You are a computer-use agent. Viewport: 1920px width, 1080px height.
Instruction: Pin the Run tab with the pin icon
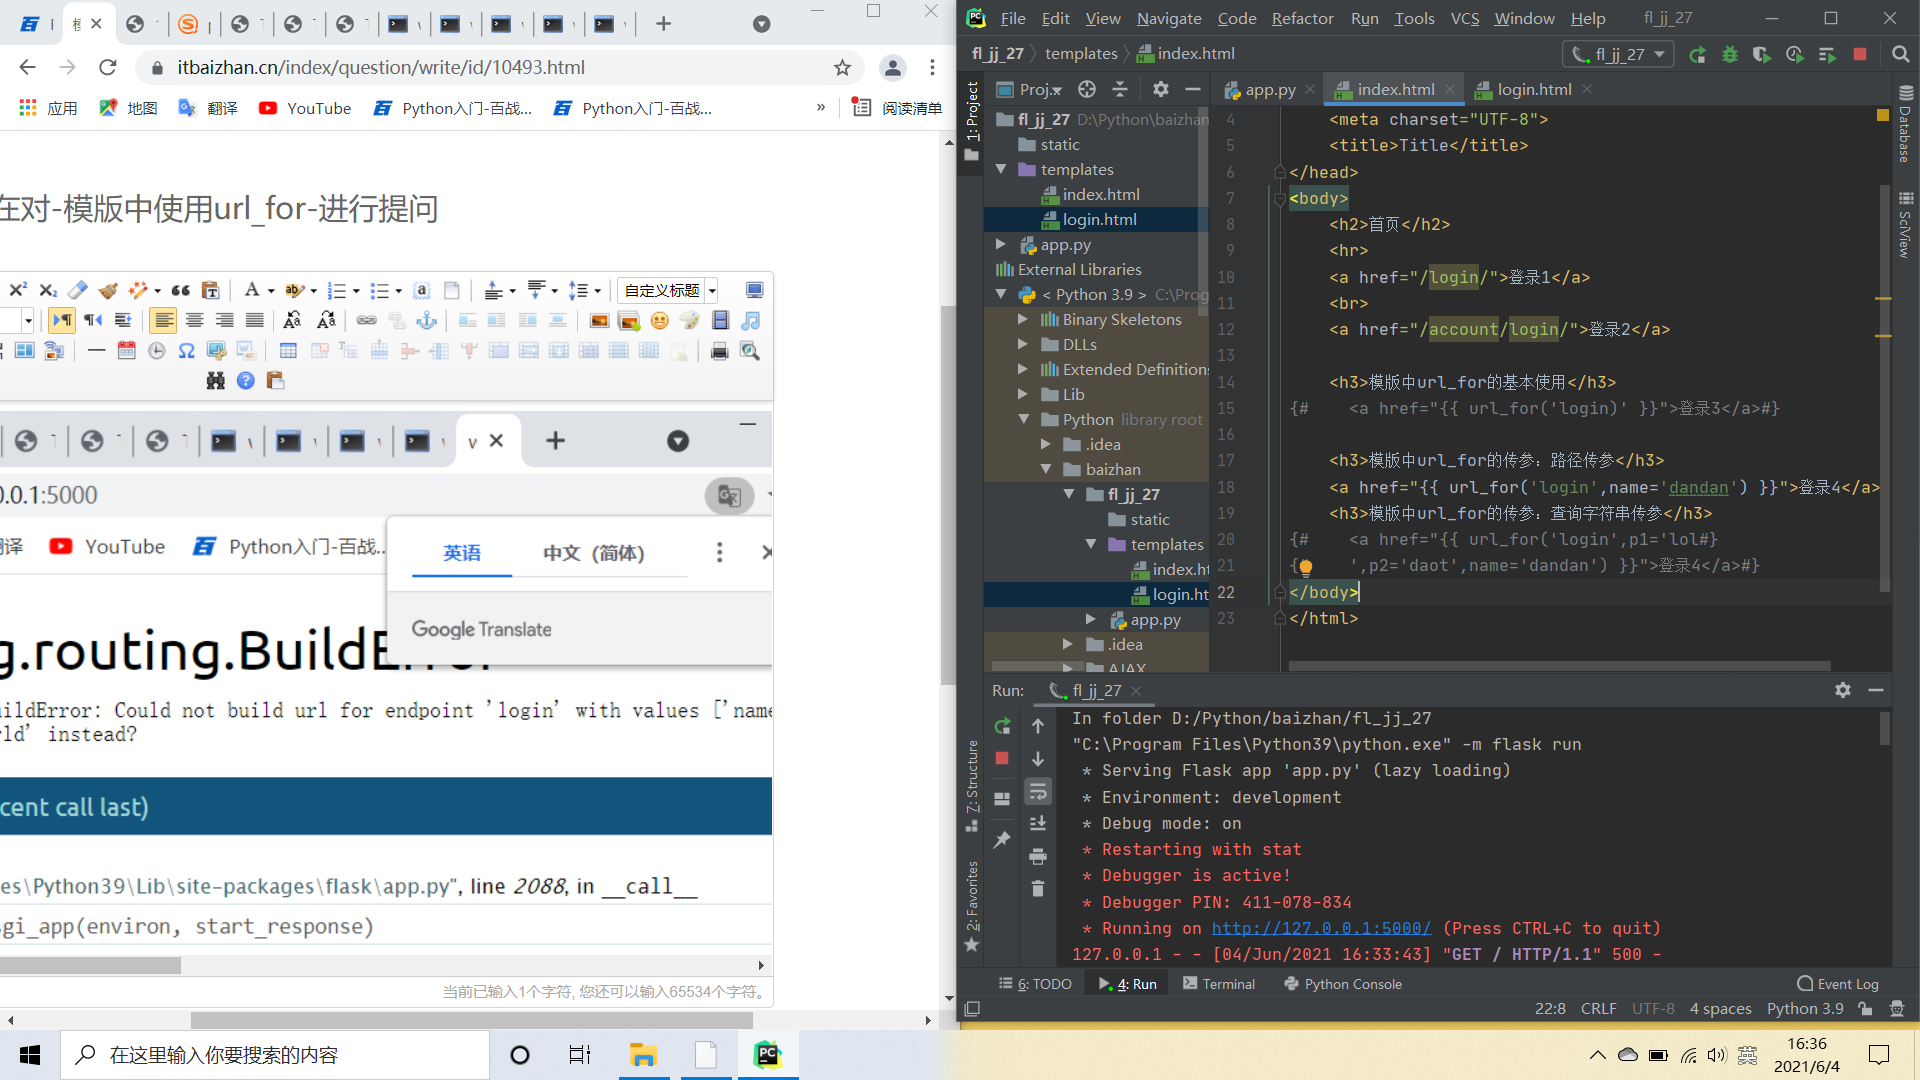pos(1002,840)
